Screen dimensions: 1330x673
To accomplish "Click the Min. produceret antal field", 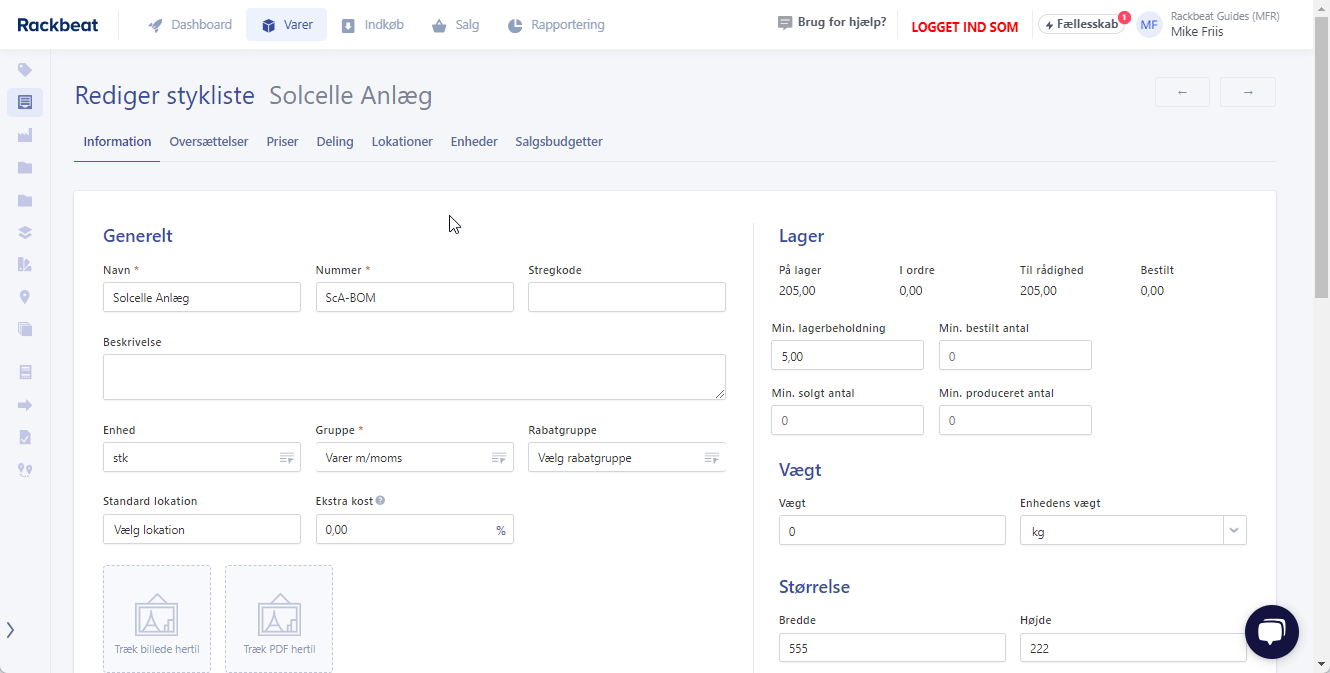I will tap(1015, 420).
